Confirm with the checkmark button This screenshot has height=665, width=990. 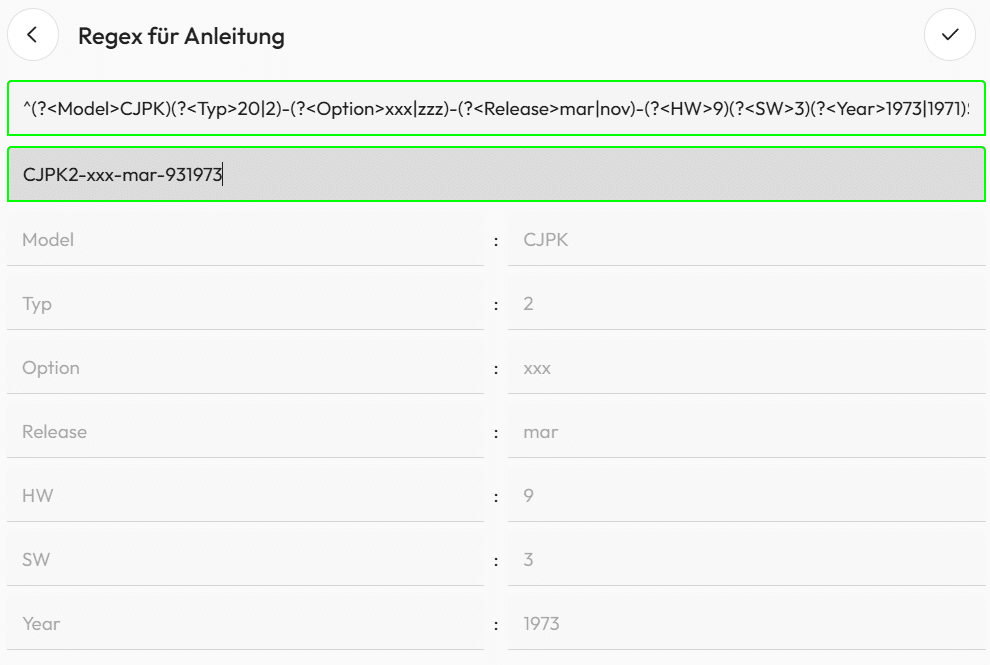click(x=950, y=35)
